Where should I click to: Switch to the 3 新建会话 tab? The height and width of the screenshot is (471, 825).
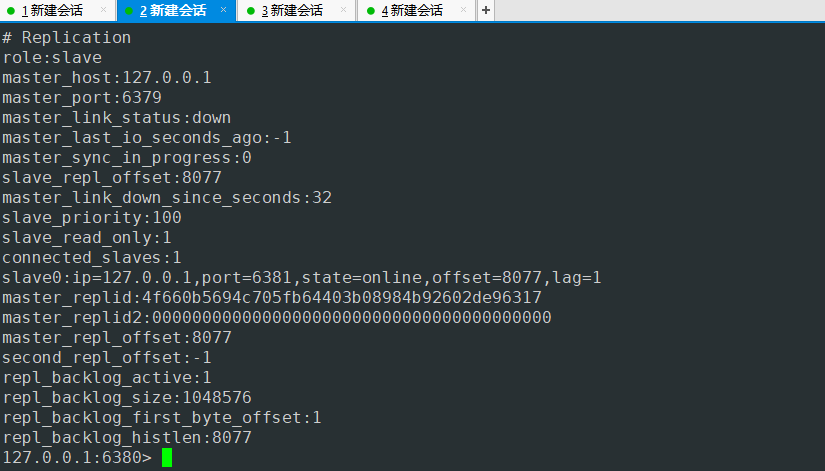click(x=292, y=11)
